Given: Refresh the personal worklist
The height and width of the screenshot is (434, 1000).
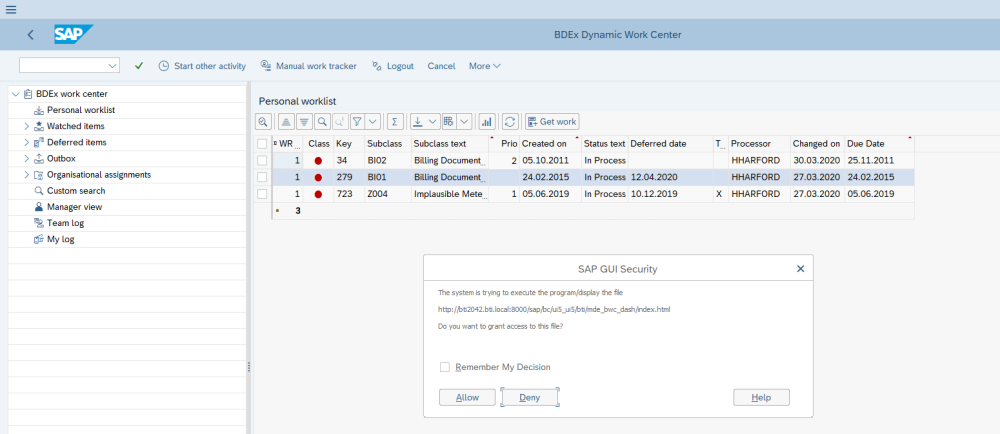Looking at the screenshot, I should tap(510, 121).
